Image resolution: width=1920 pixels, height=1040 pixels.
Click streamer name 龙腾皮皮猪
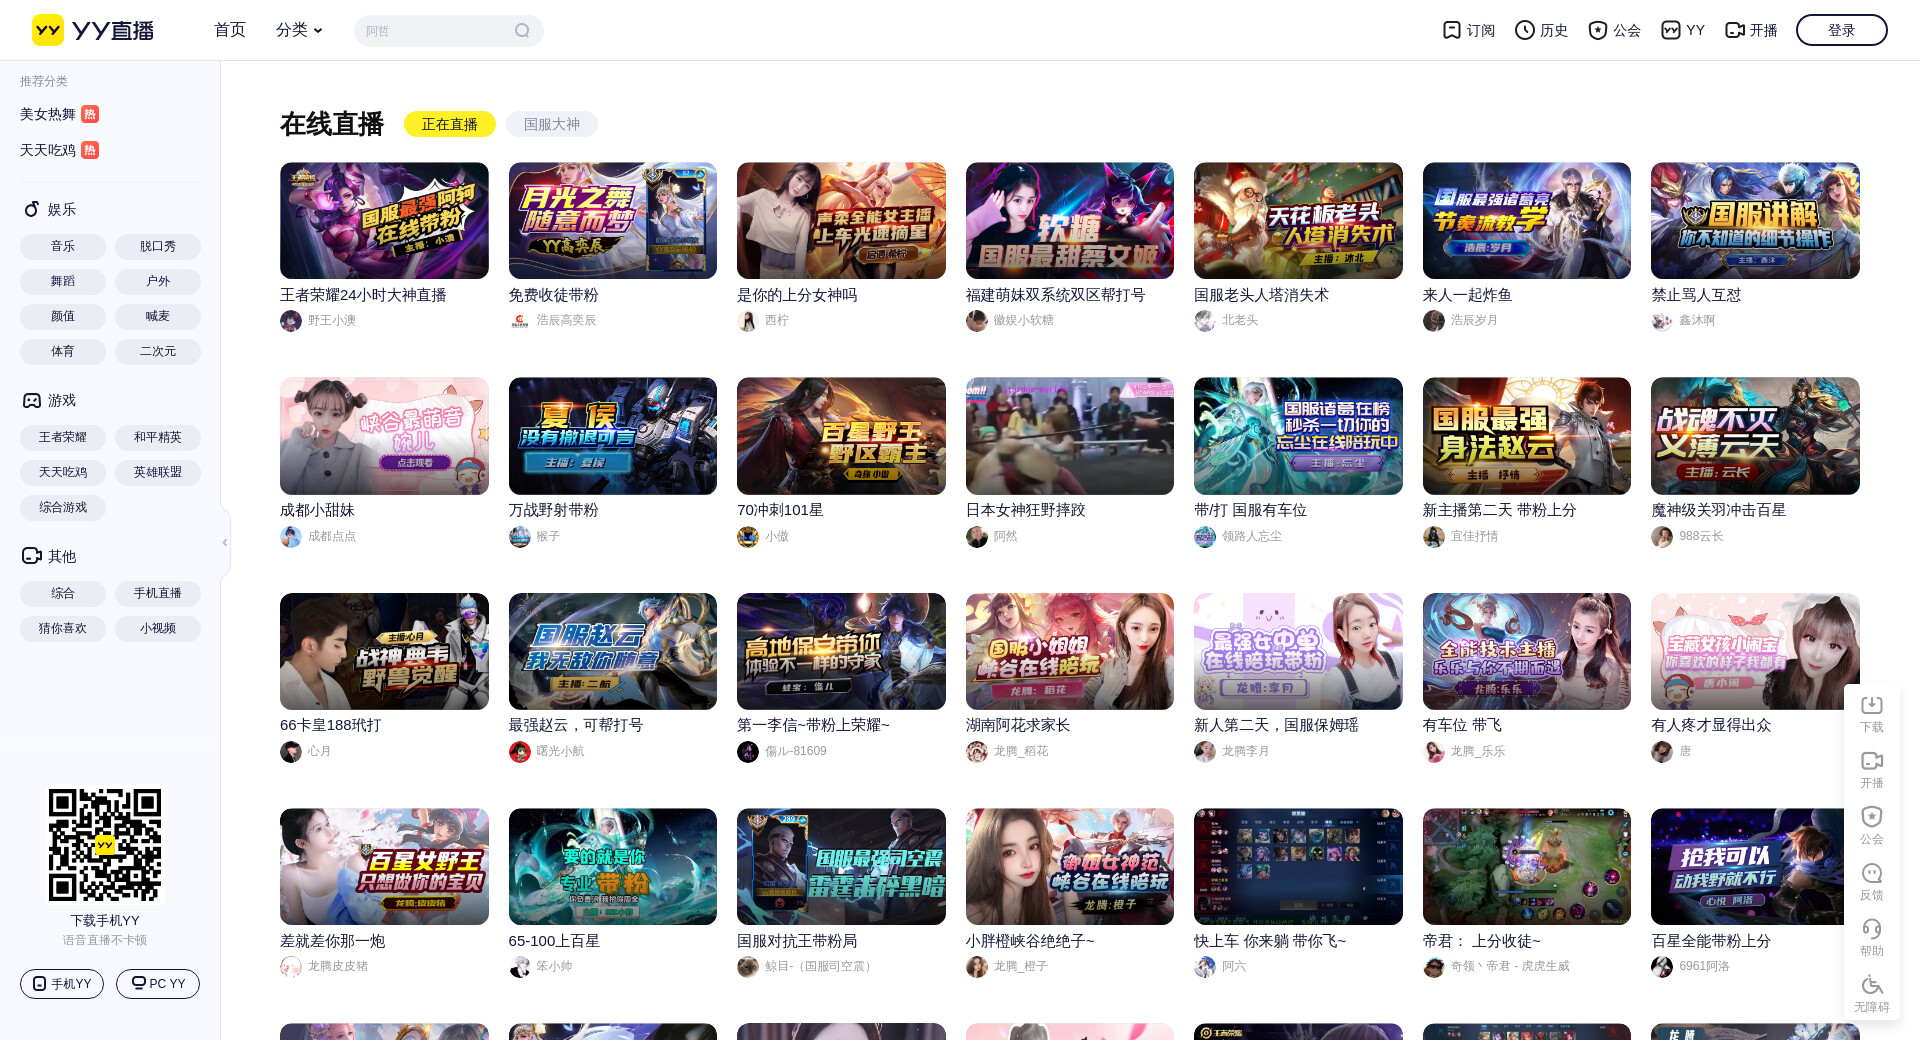click(338, 967)
